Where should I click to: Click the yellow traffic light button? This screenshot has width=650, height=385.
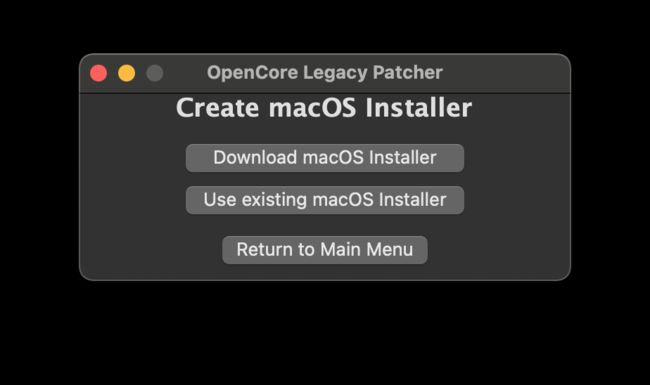[x=126, y=73]
